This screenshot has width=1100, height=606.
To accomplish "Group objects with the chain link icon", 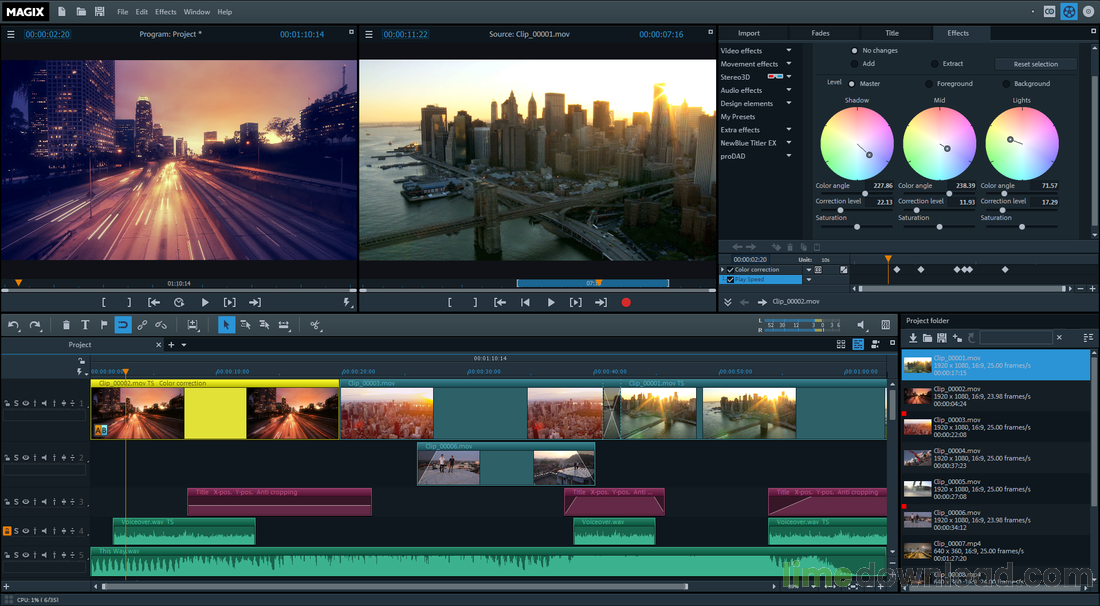I will click(x=143, y=324).
